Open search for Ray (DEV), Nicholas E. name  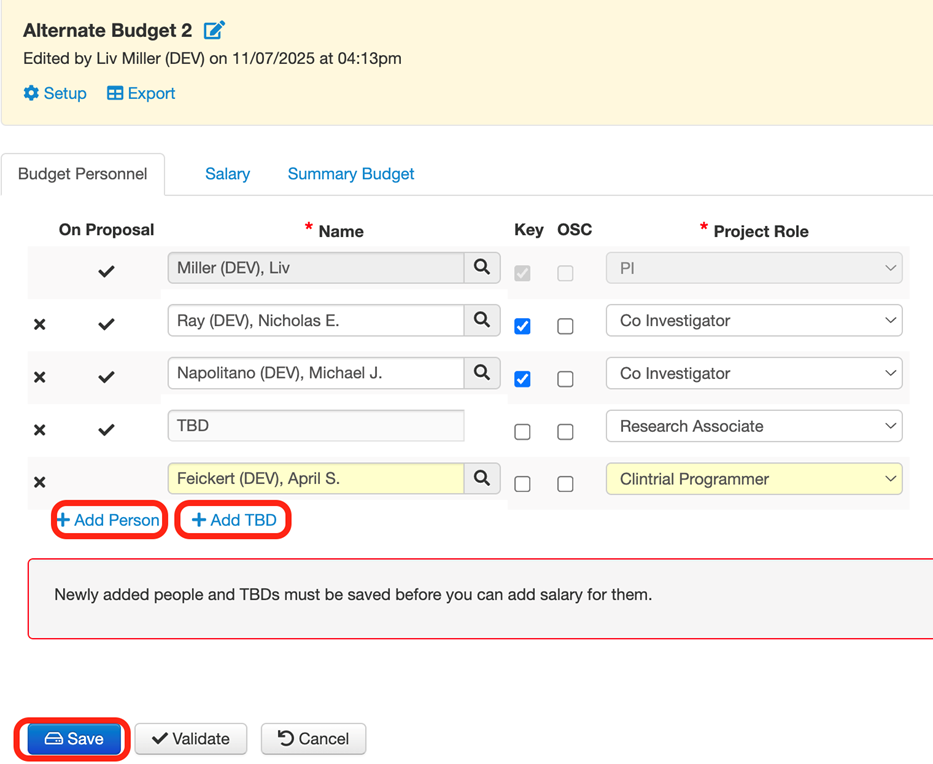(x=481, y=321)
